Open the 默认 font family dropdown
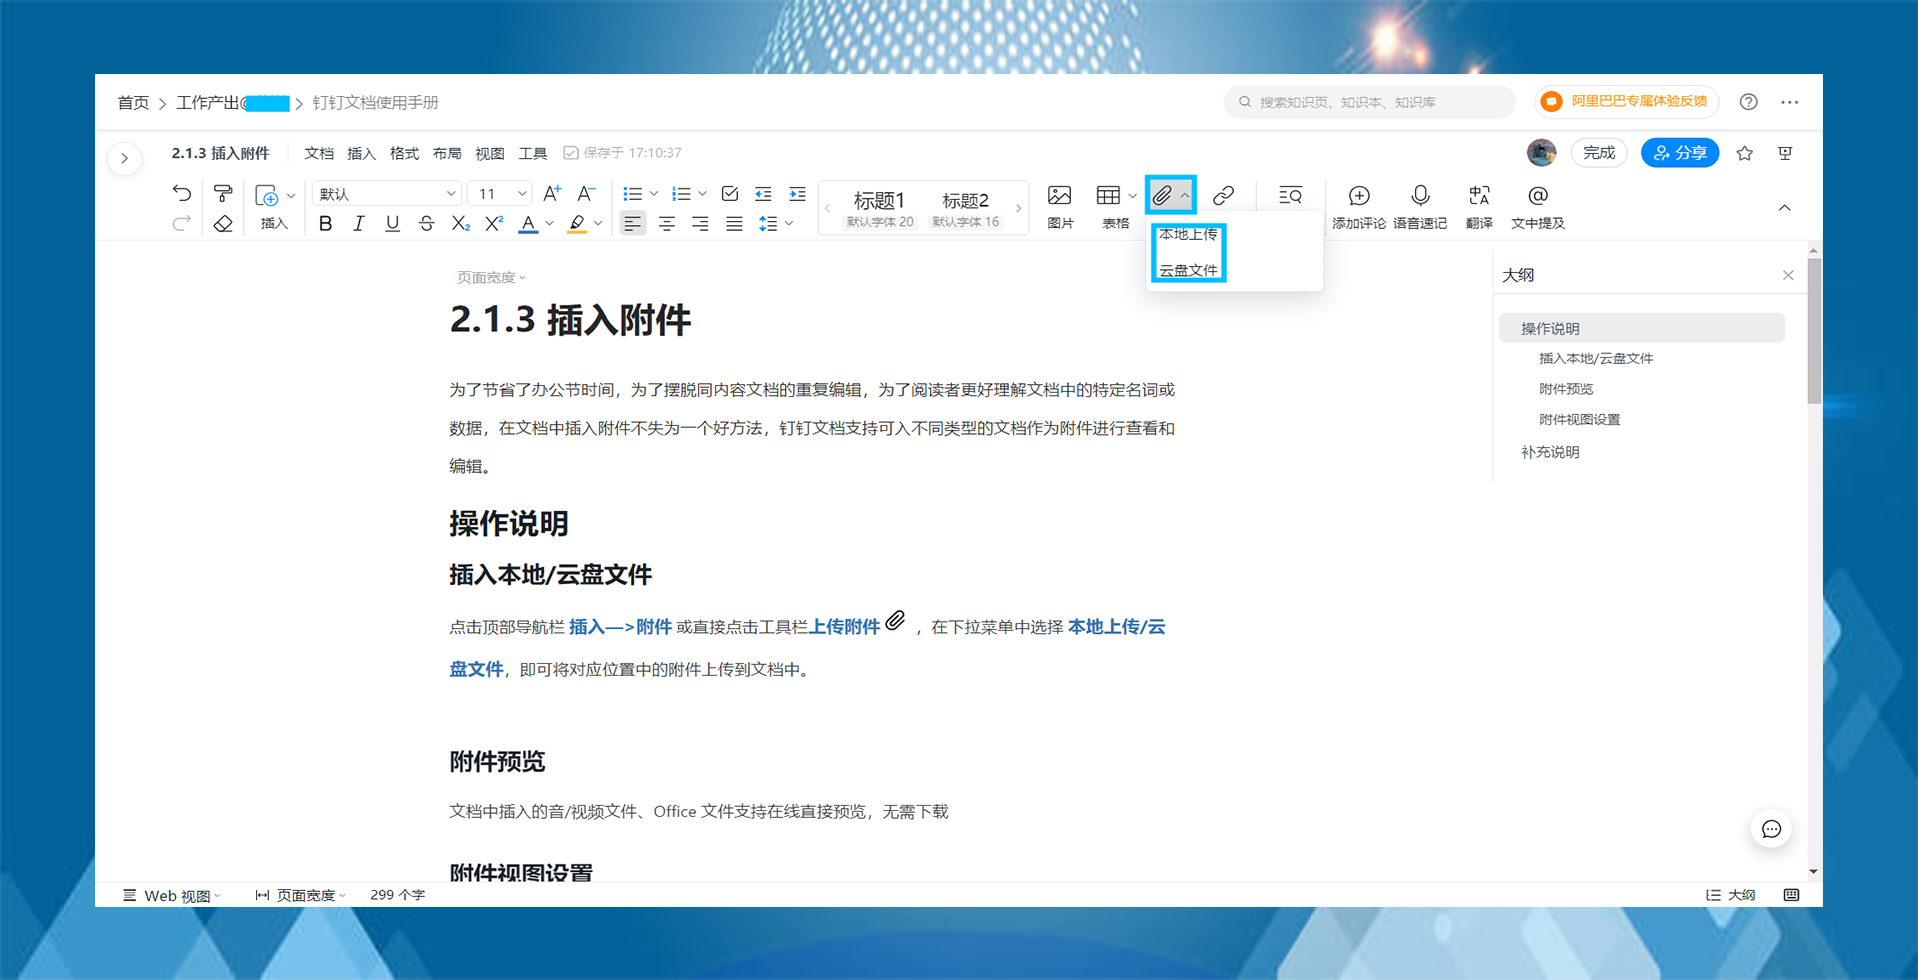1918x980 pixels. click(386, 193)
